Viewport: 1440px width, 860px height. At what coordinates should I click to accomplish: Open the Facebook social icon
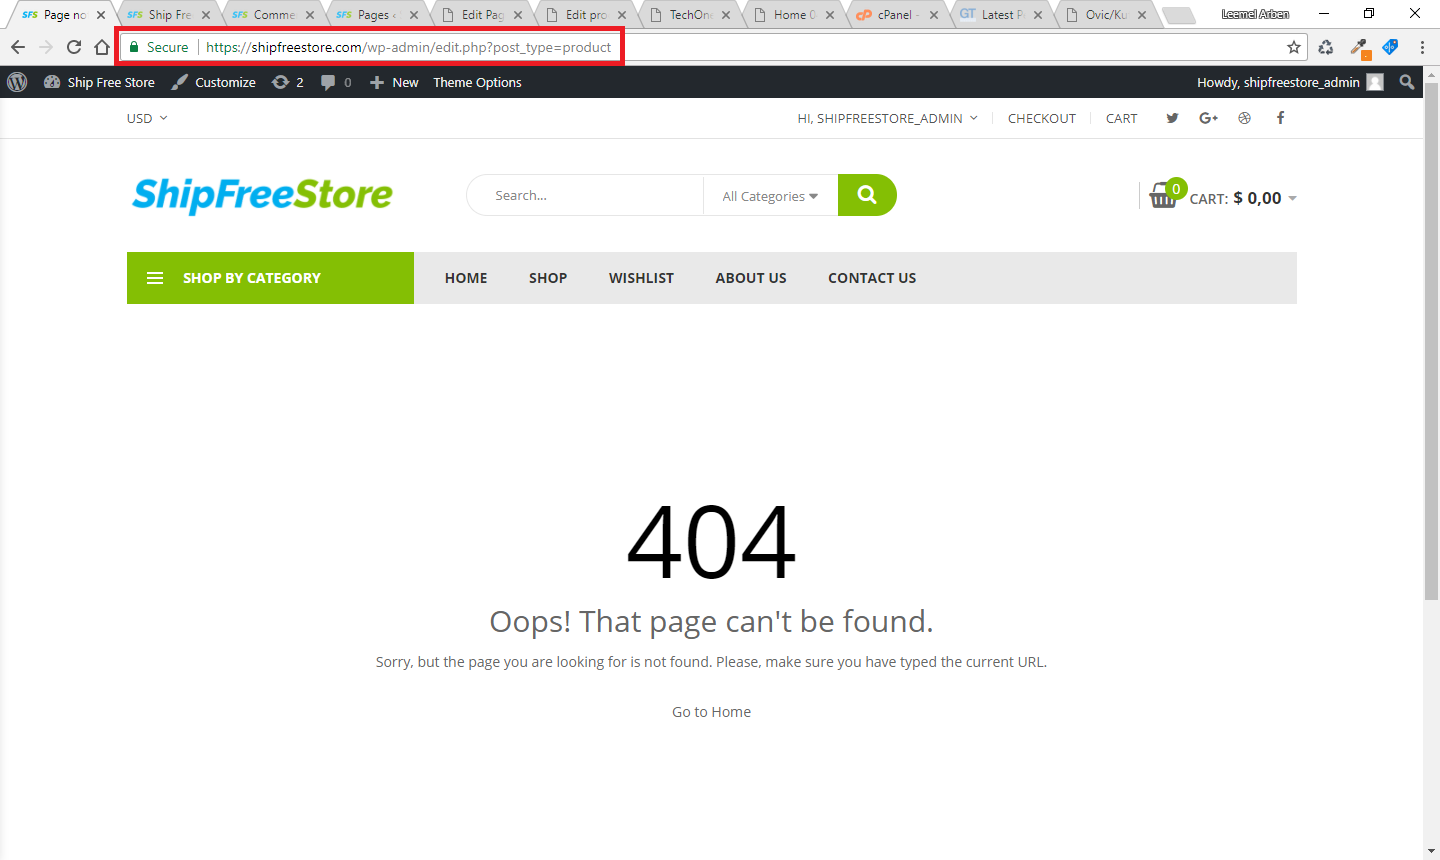click(1280, 118)
